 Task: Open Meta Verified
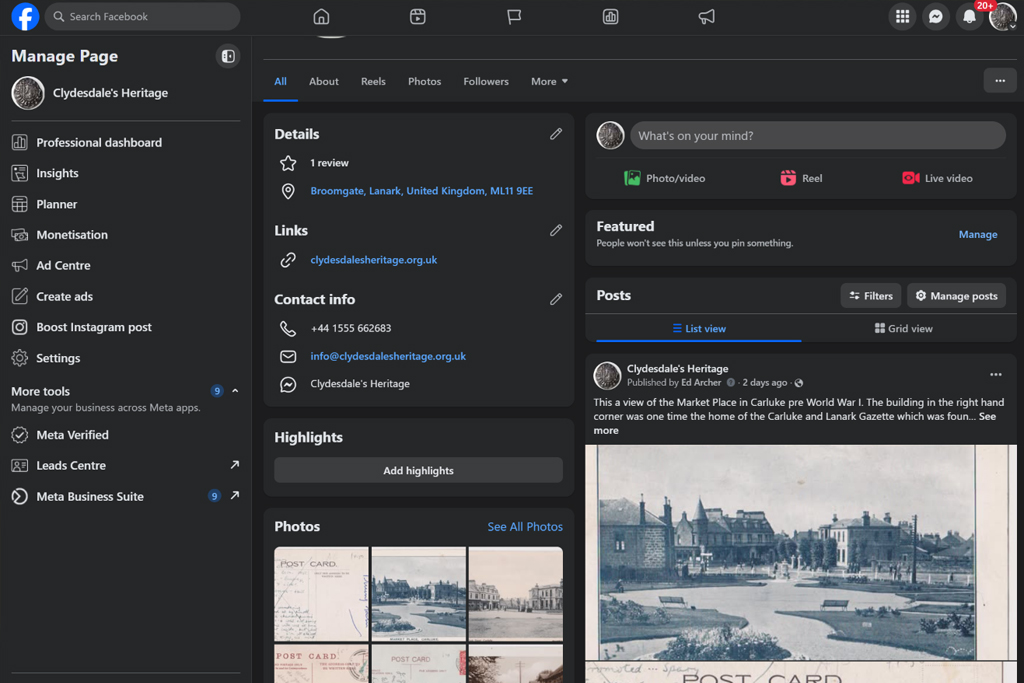125,435
